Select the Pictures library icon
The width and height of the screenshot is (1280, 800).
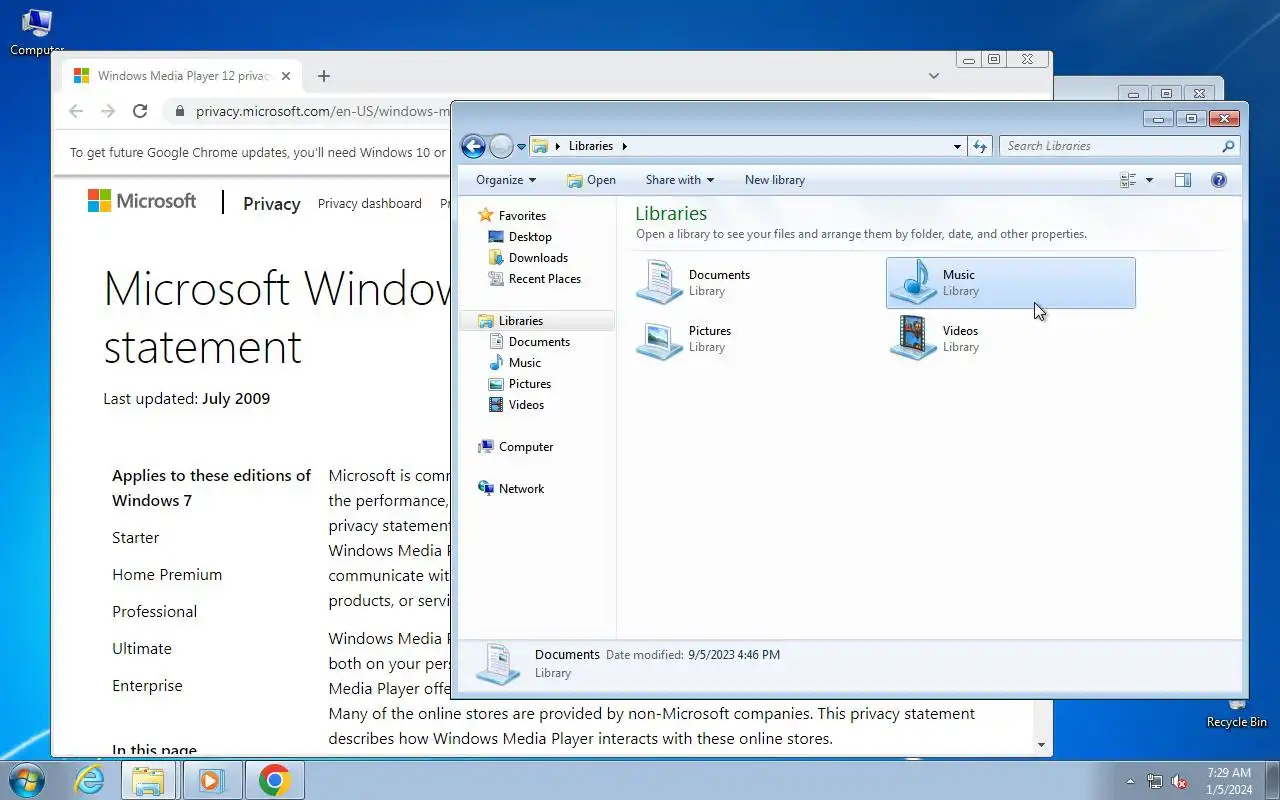[660, 339]
